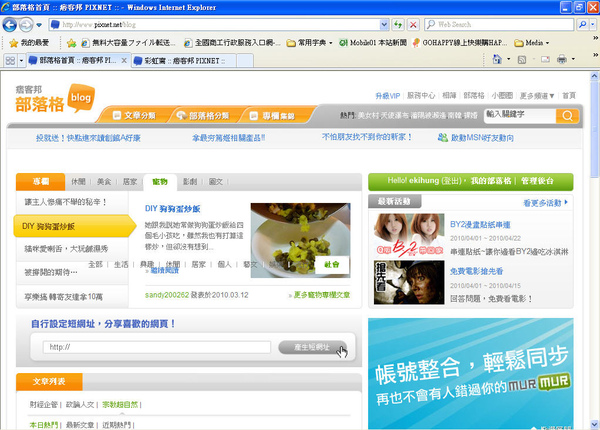Click the Quick Tabs grid icon

tap(10, 60)
